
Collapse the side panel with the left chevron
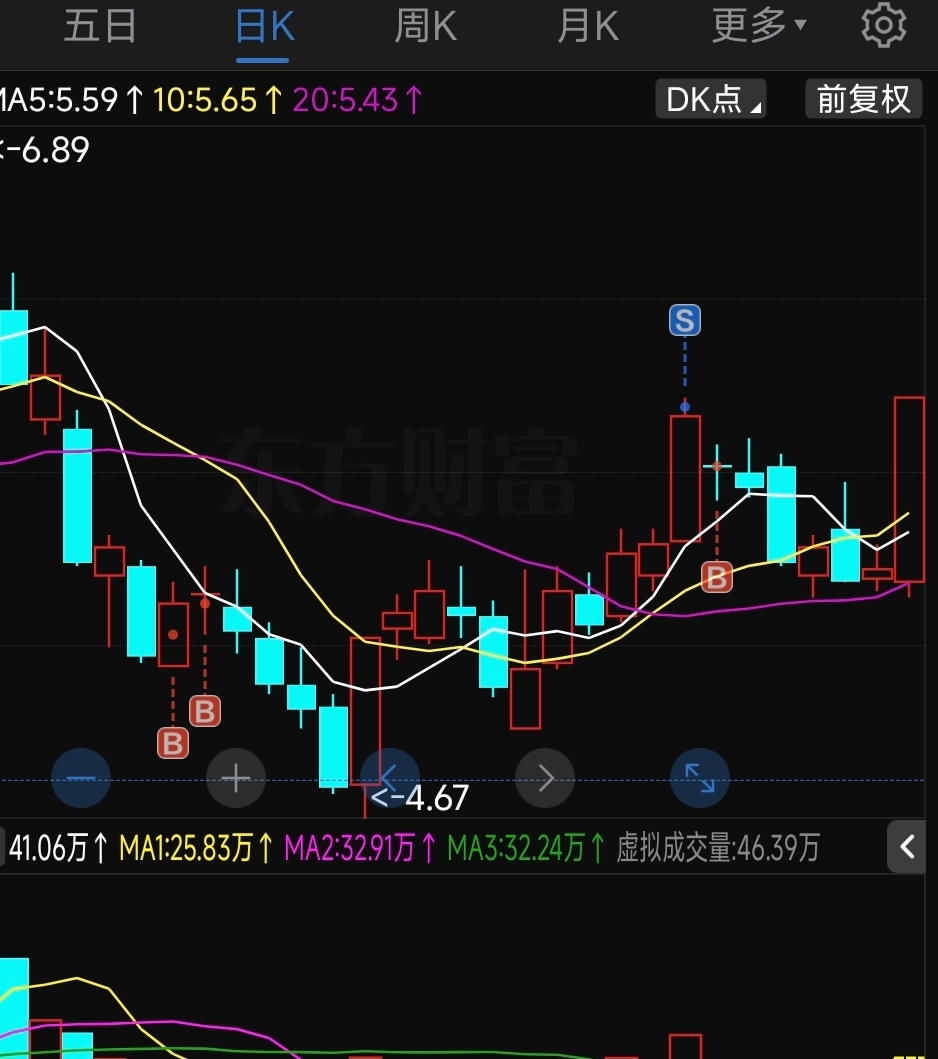coord(906,846)
